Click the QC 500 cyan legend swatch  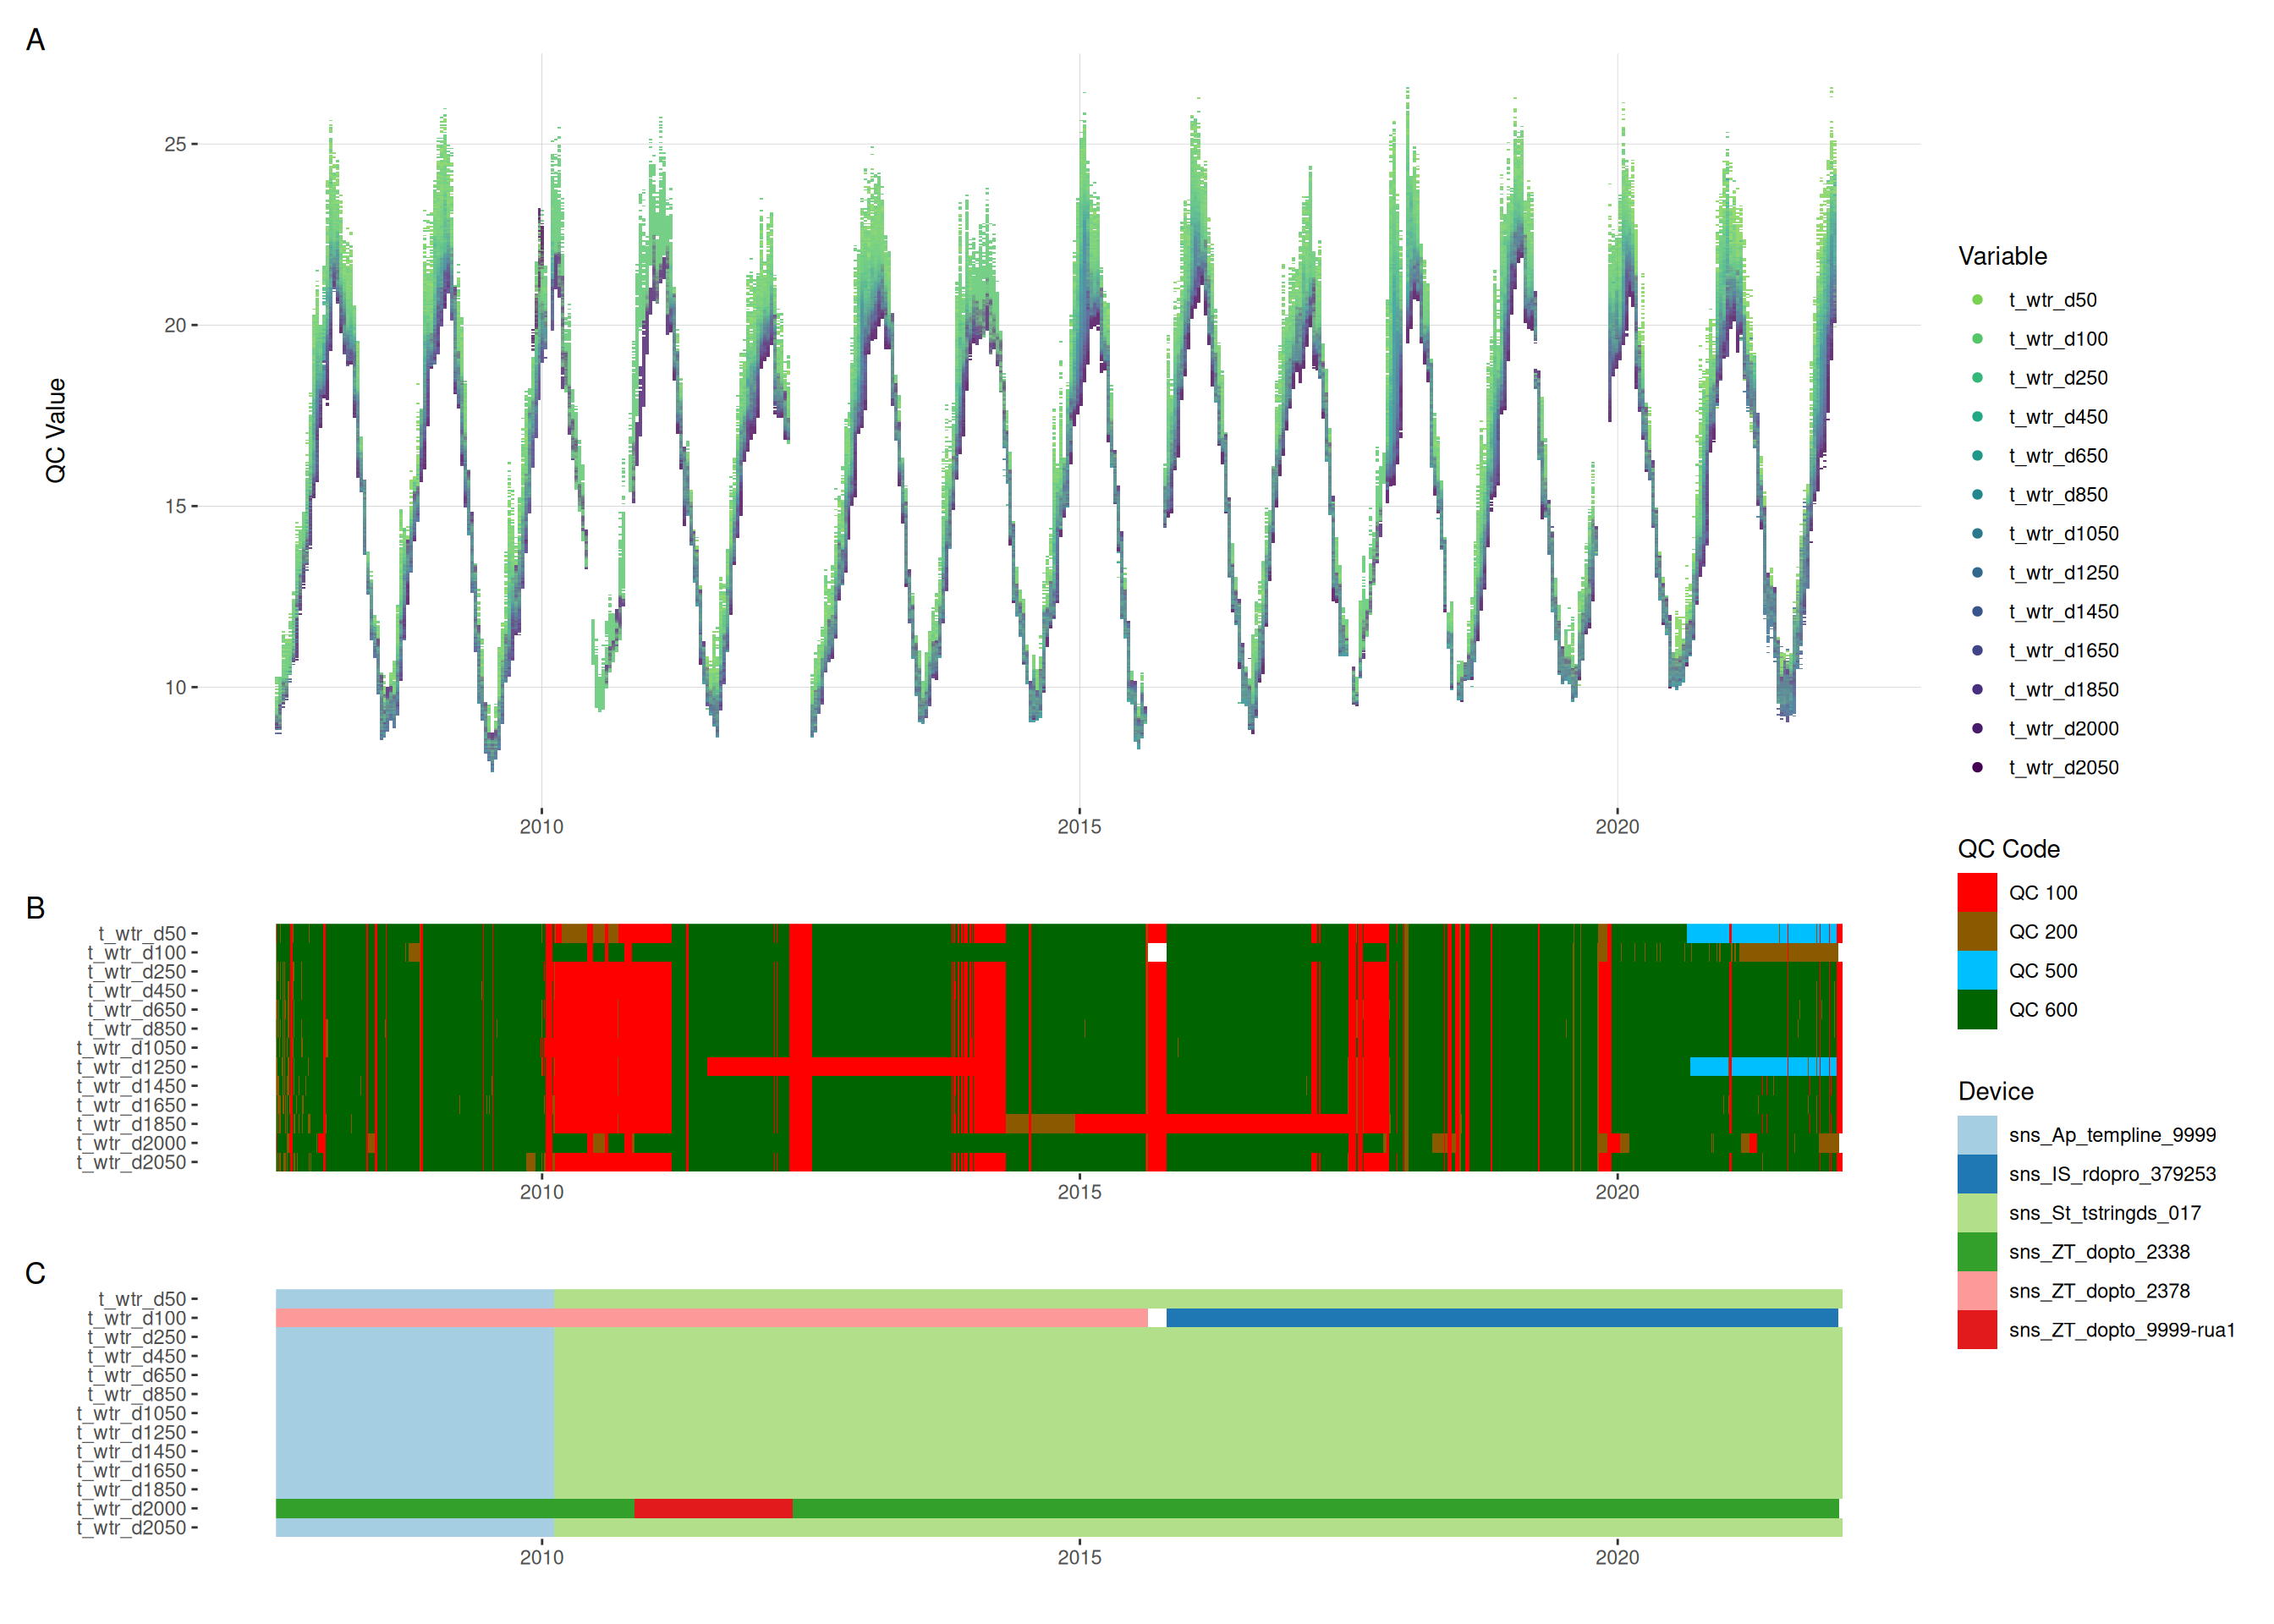(1976, 970)
